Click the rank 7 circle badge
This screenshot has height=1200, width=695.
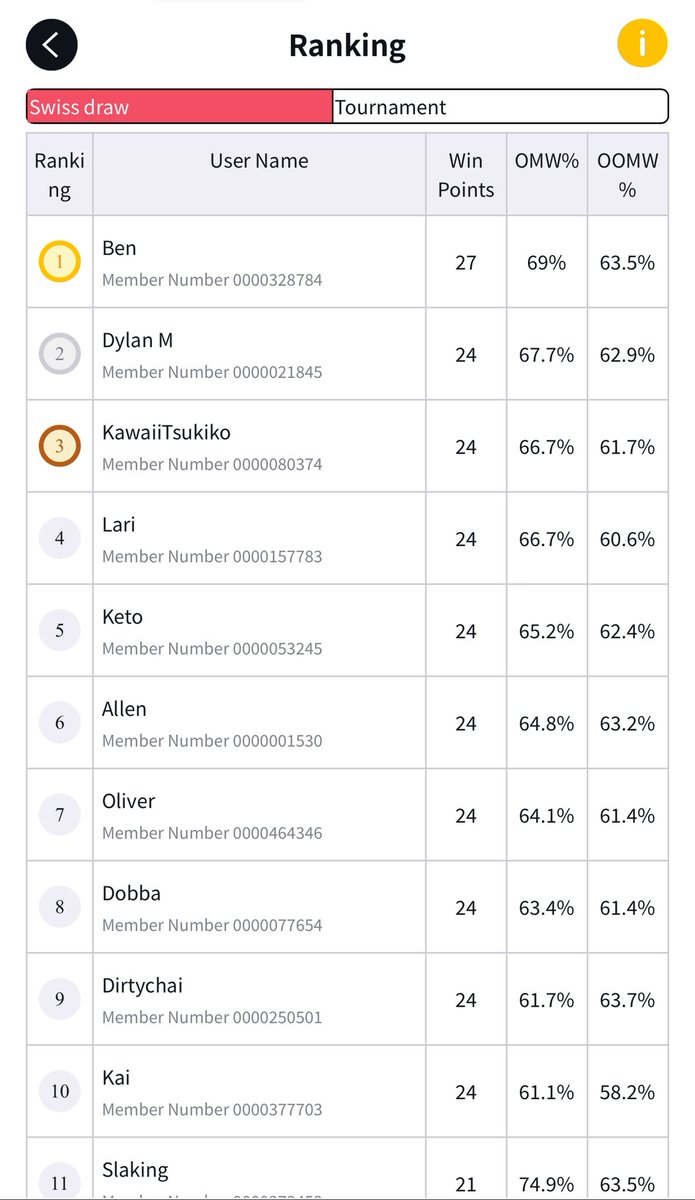[59, 815]
